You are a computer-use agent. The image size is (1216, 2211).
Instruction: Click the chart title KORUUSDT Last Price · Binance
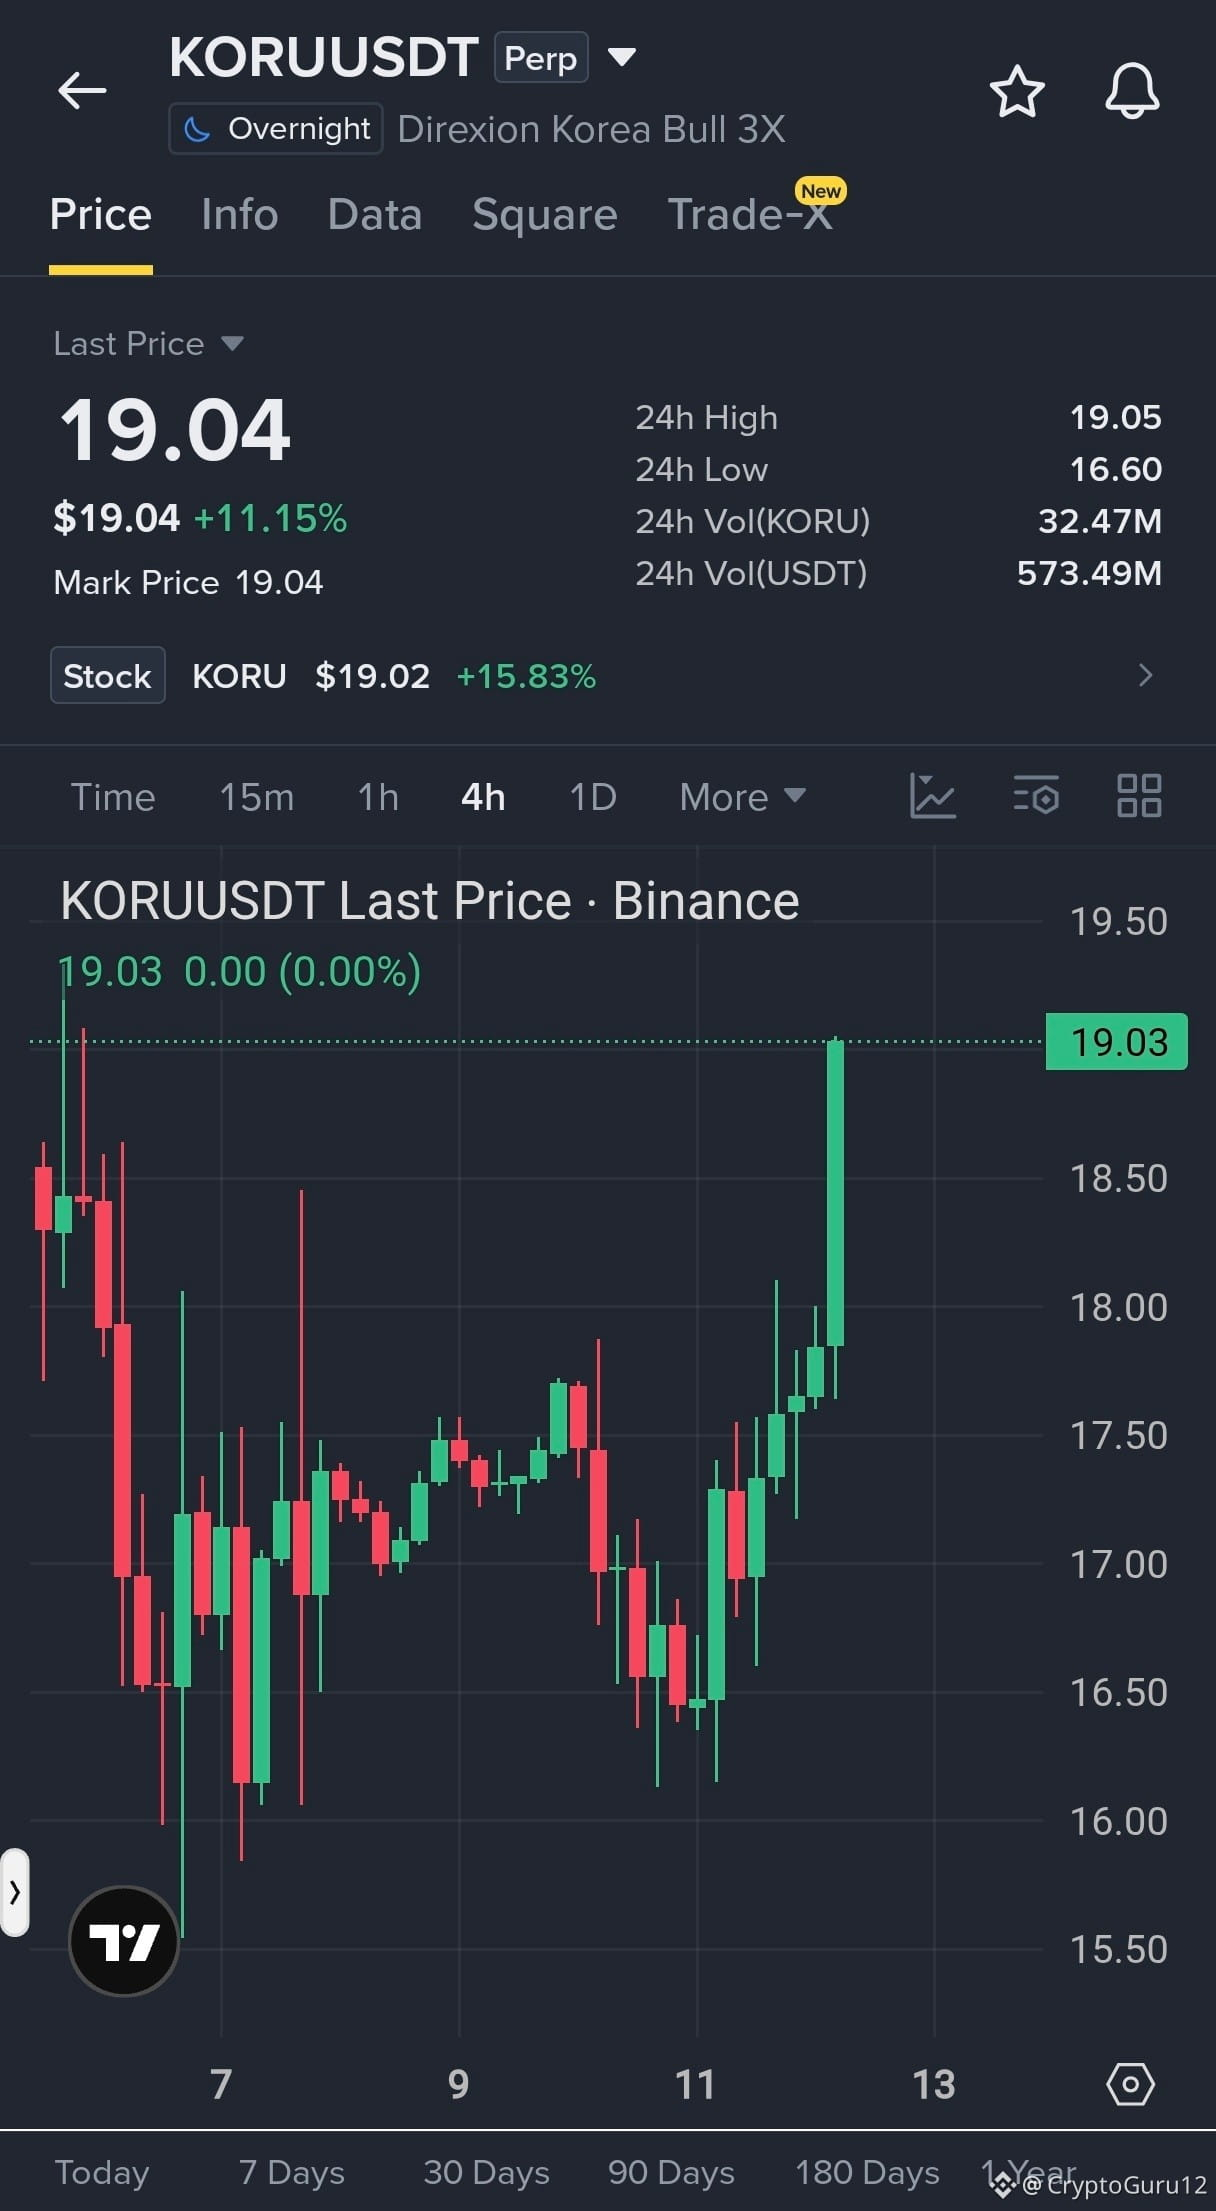click(430, 901)
